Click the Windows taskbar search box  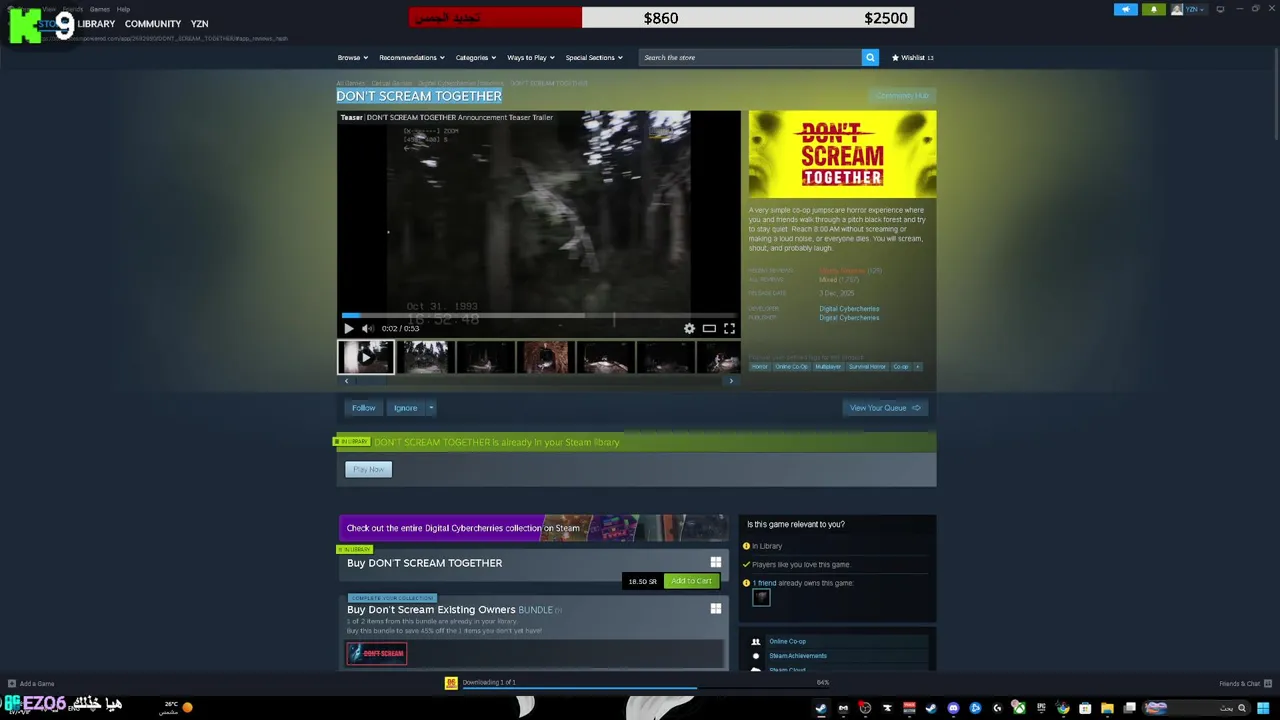coord(1197,708)
